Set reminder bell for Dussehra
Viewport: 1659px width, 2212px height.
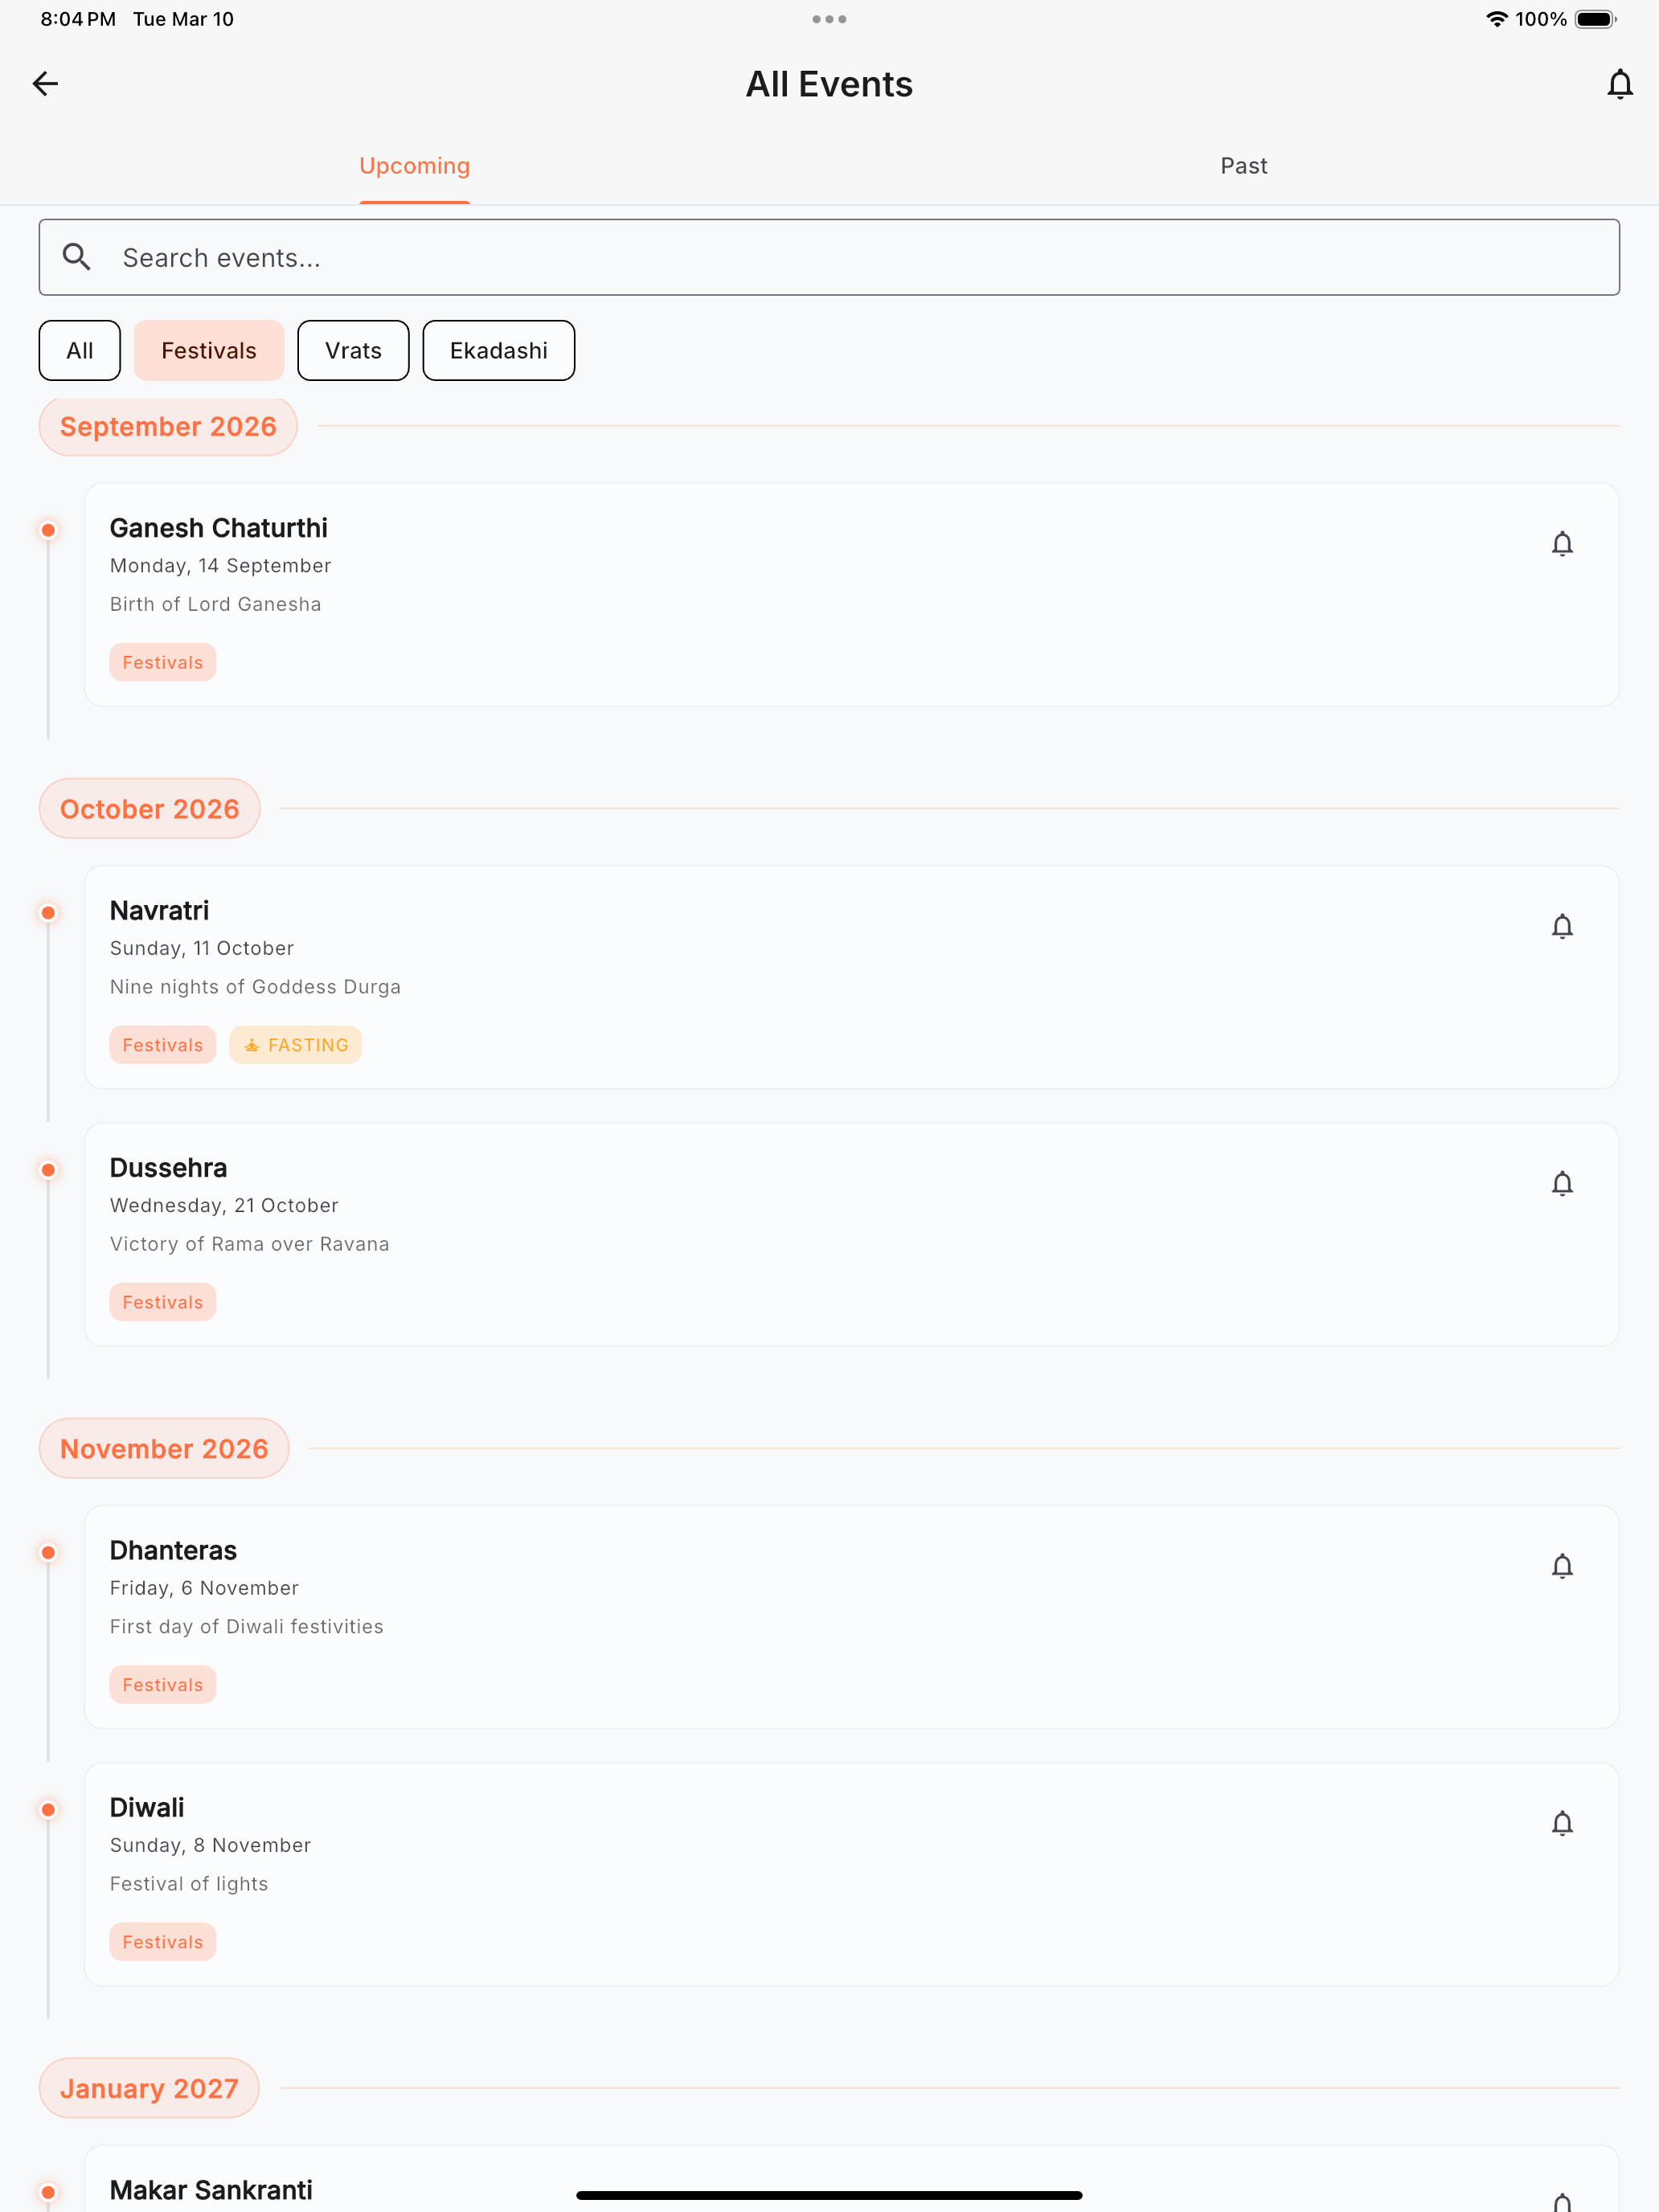pos(1562,1183)
